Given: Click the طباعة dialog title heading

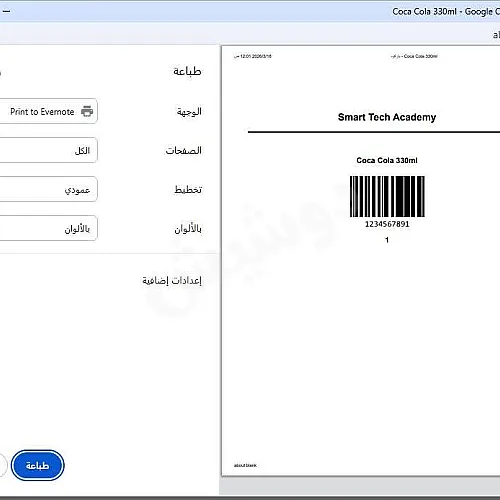Looking at the screenshot, I should [187, 71].
